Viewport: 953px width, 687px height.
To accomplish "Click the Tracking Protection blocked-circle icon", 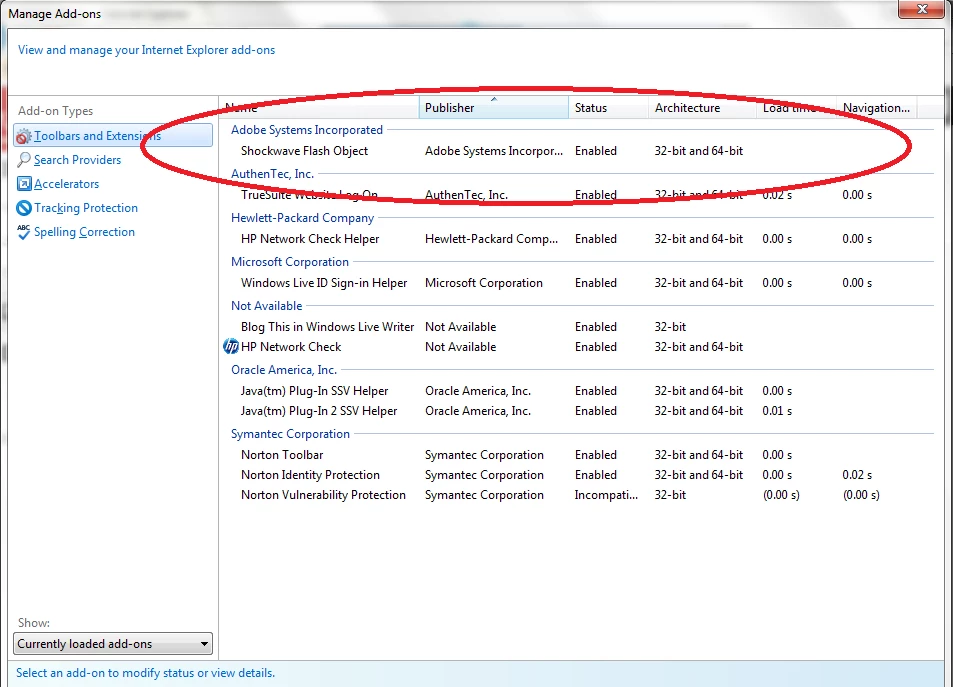I will 24,208.
